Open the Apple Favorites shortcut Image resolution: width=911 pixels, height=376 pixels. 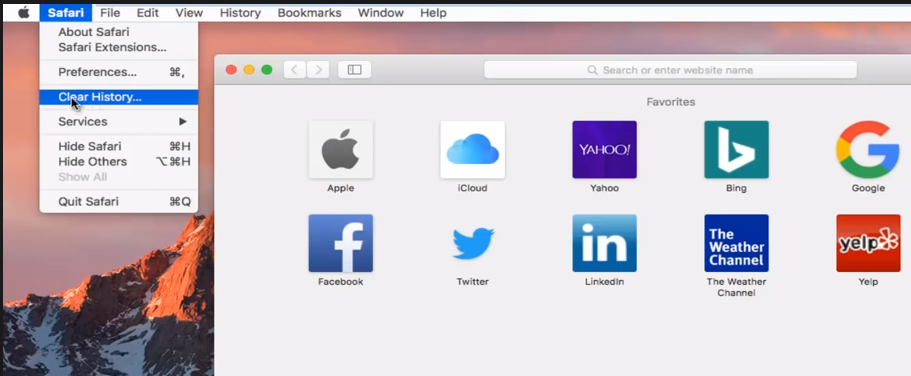click(x=340, y=149)
